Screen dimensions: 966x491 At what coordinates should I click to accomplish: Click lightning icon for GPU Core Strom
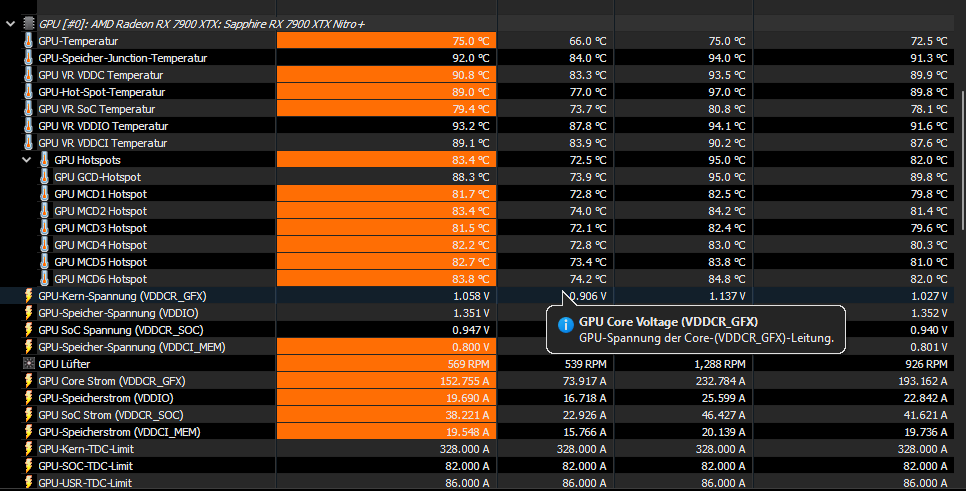click(x=28, y=381)
